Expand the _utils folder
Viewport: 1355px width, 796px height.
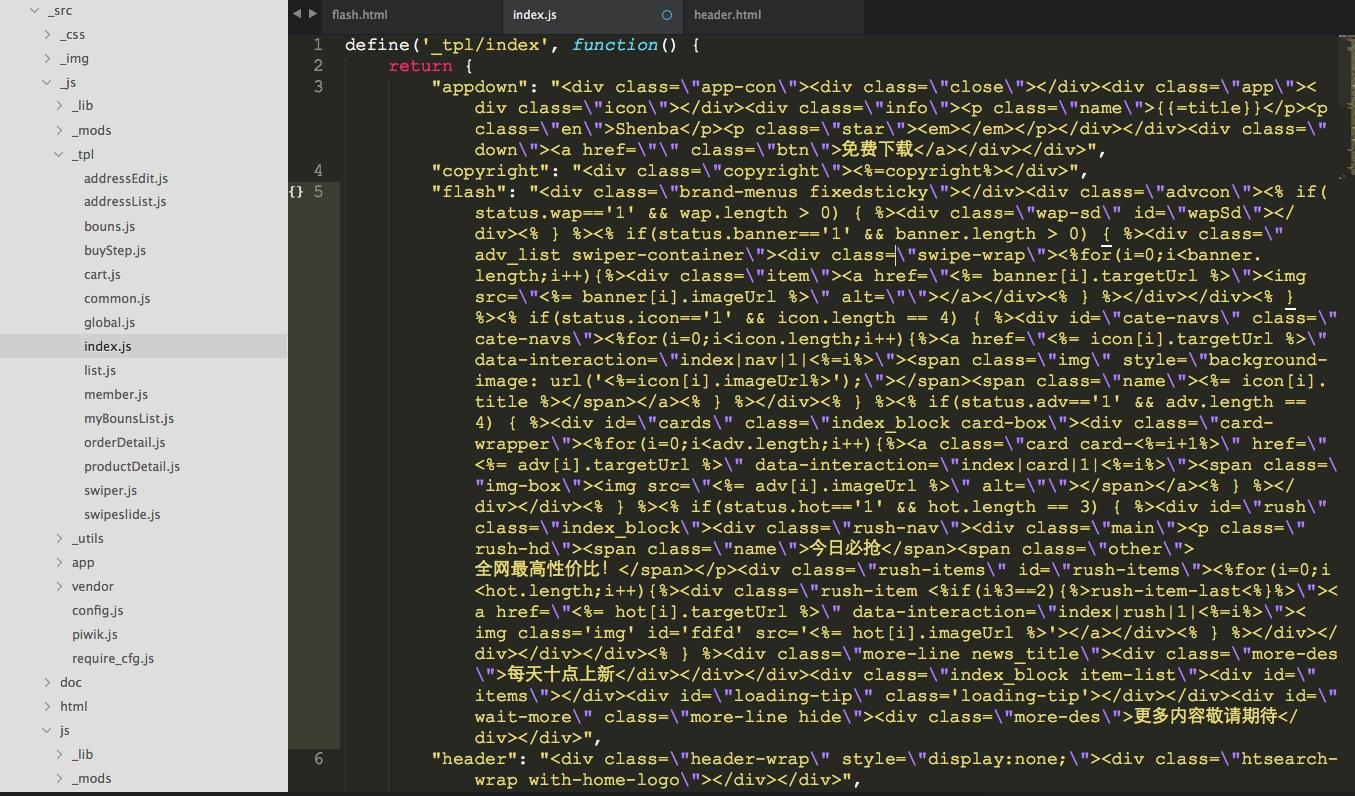(59, 538)
